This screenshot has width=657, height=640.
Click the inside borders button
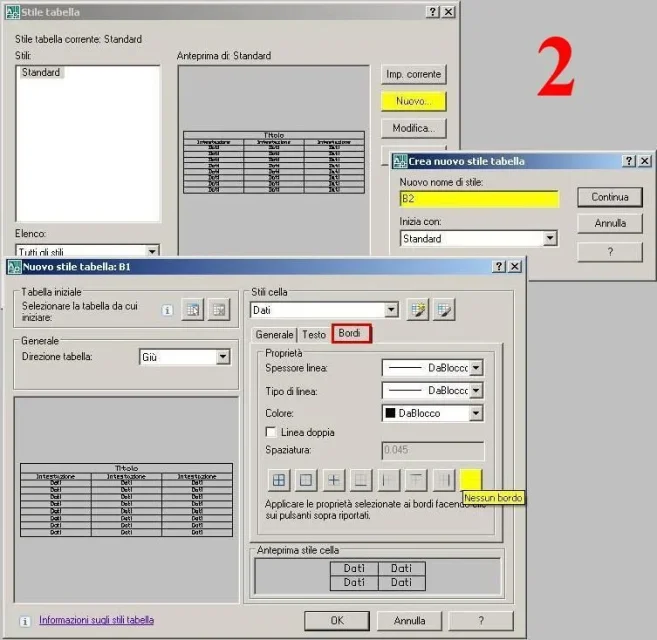coord(335,480)
